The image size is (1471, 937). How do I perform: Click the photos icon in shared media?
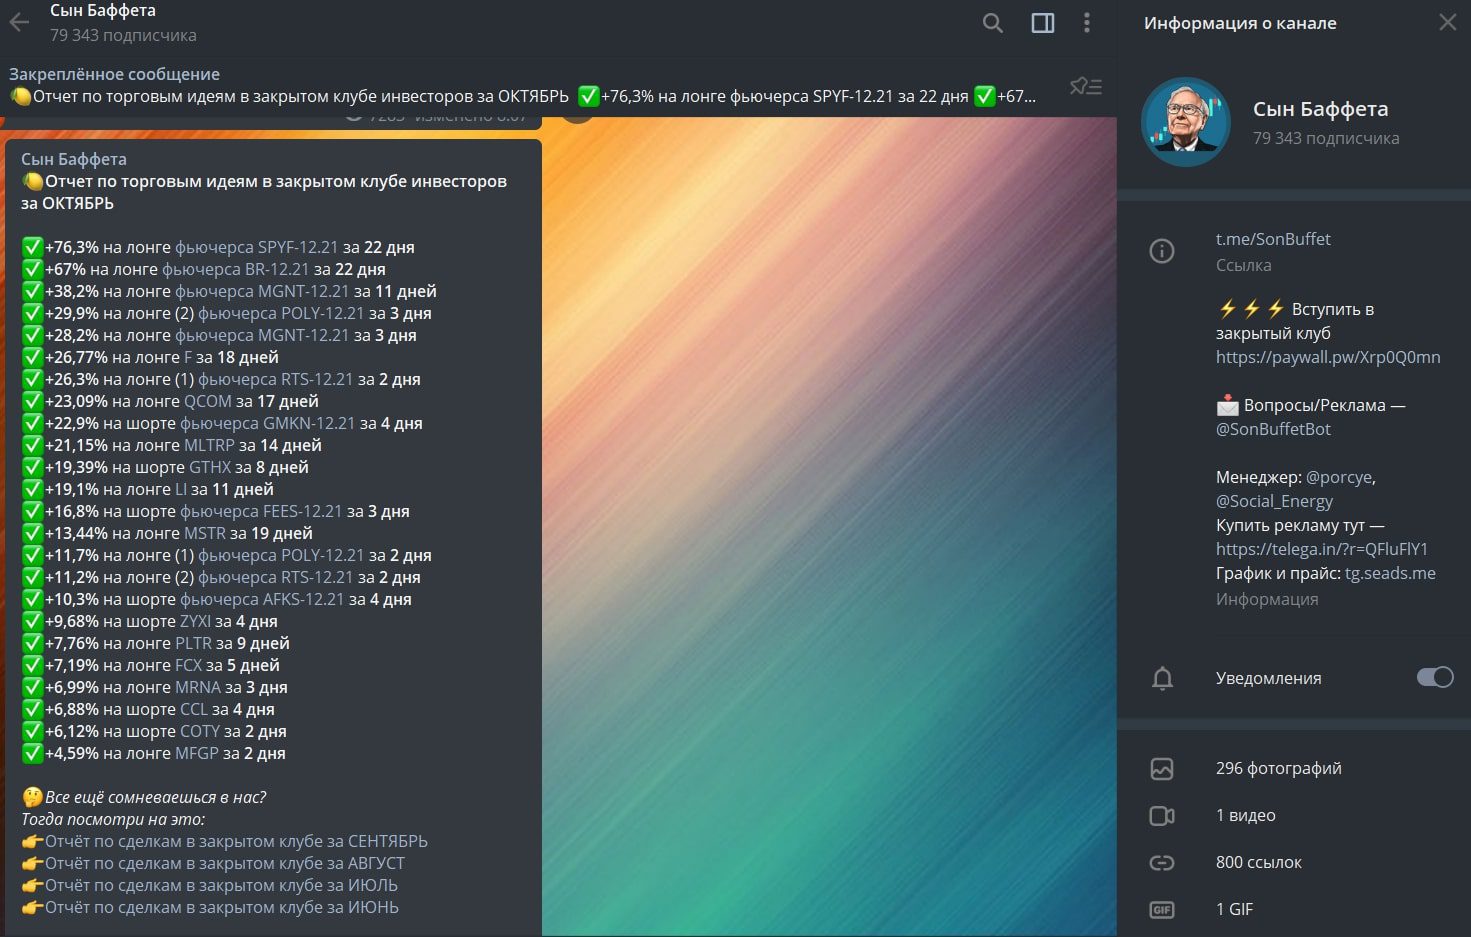(1162, 769)
